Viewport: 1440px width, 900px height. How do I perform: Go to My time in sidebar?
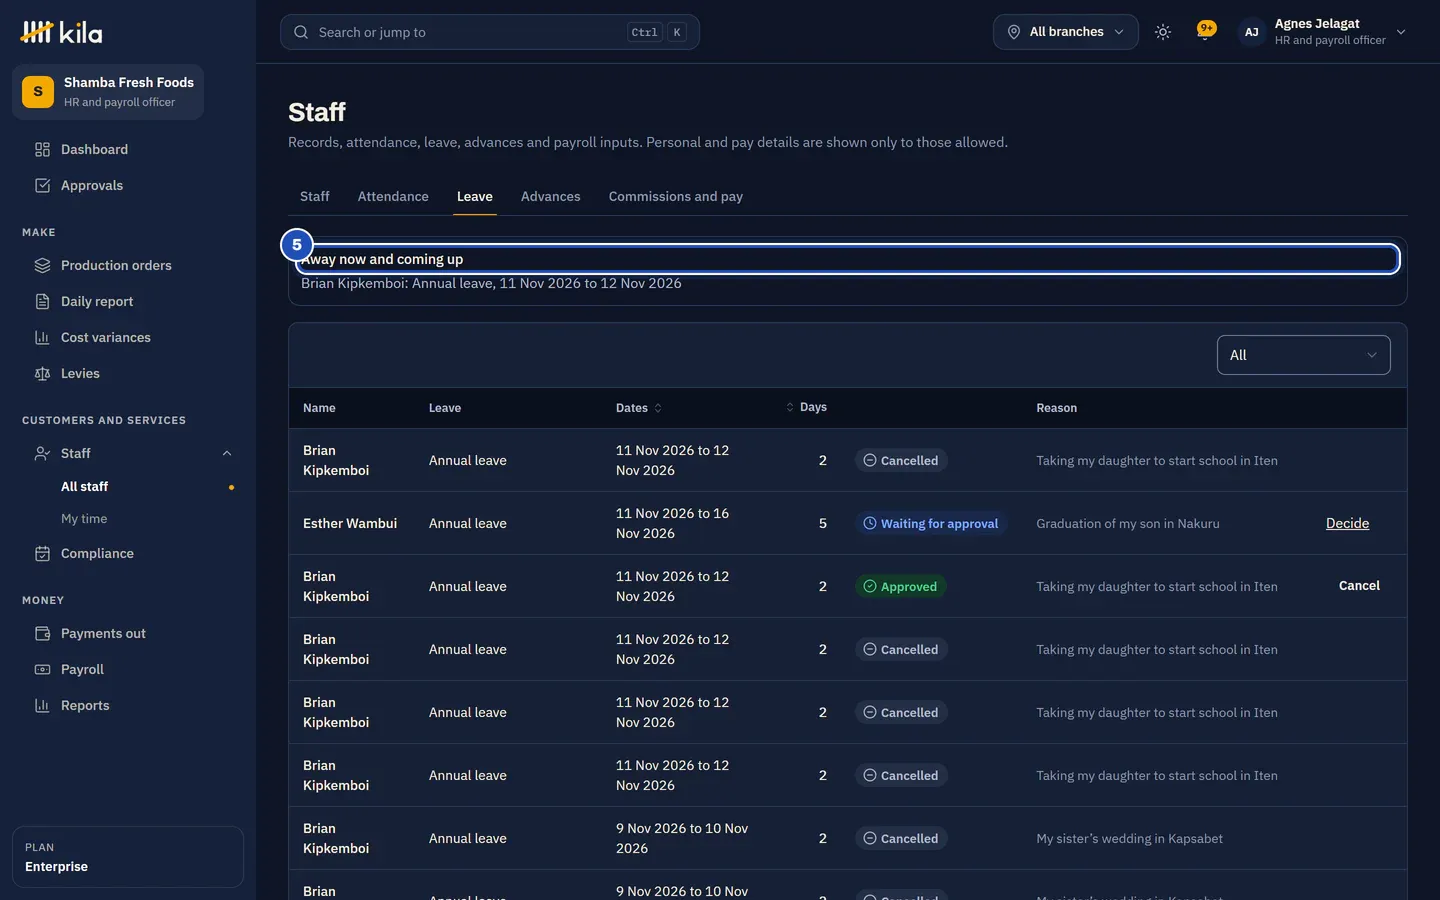coord(84,519)
